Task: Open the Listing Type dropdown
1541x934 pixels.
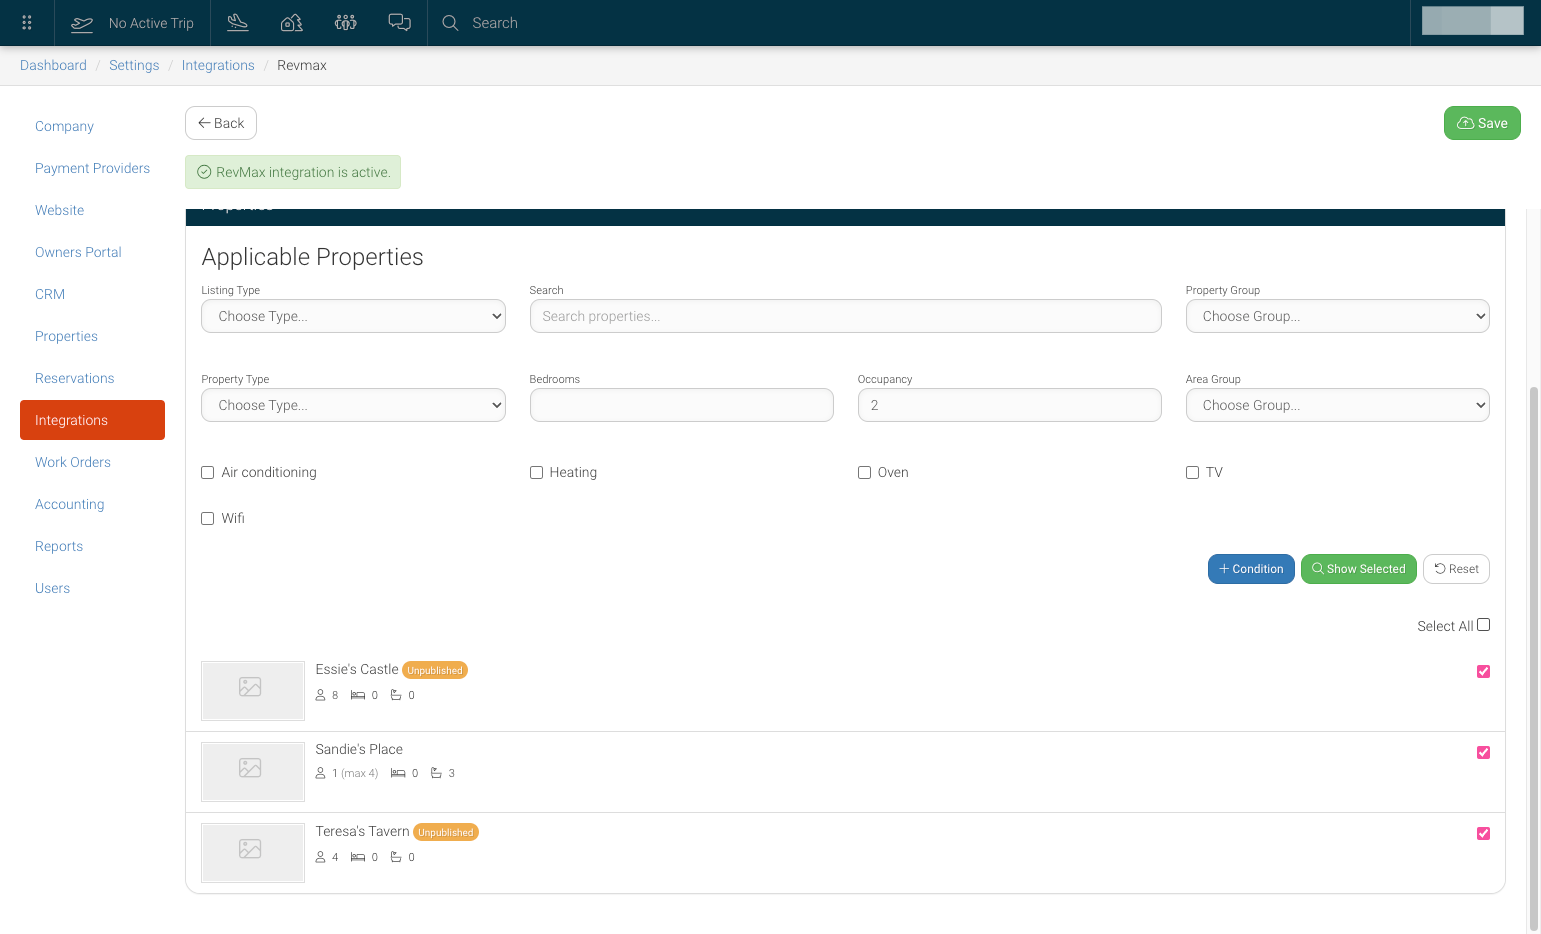Action: coord(353,316)
